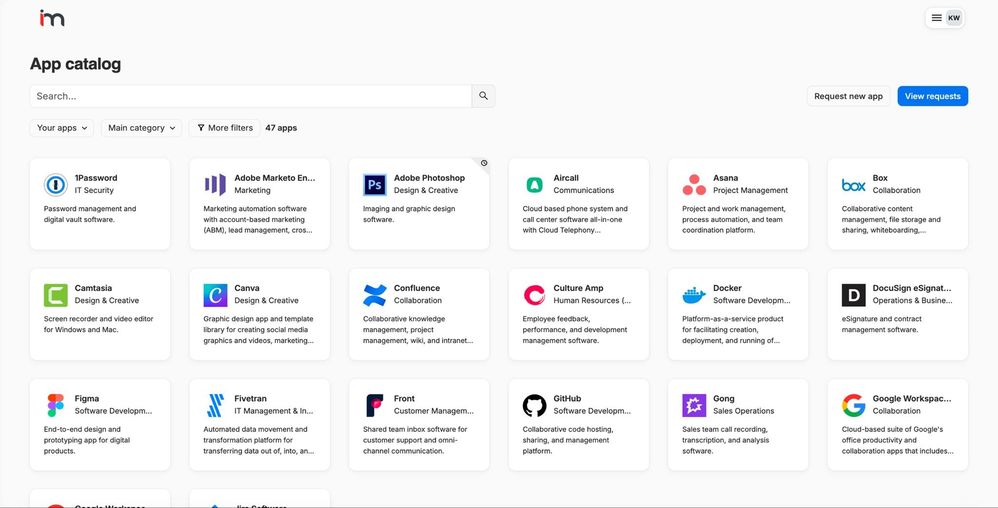Click the Confluence logo icon
998x508 pixels.
point(374,295)
